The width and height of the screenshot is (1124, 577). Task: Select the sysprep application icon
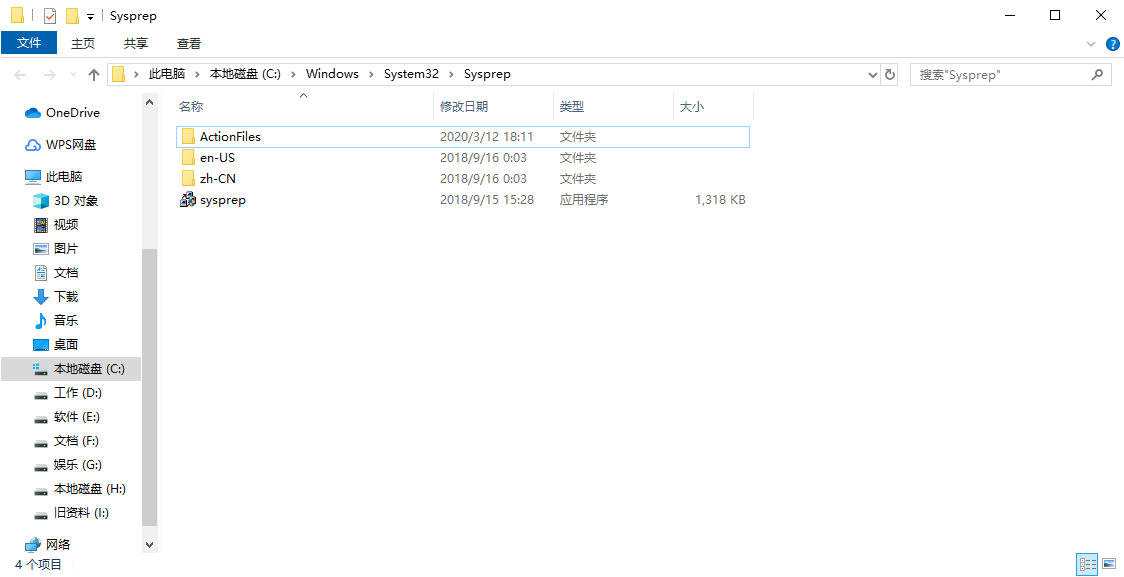(x=187, y=199)
